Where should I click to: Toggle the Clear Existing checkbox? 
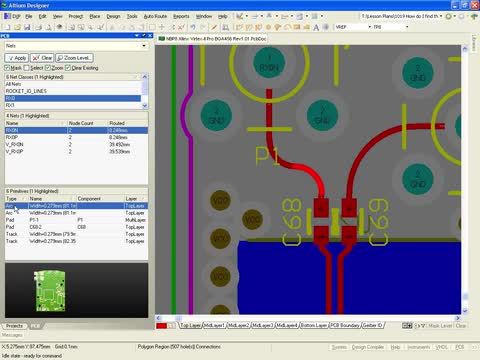pos(68,68)
